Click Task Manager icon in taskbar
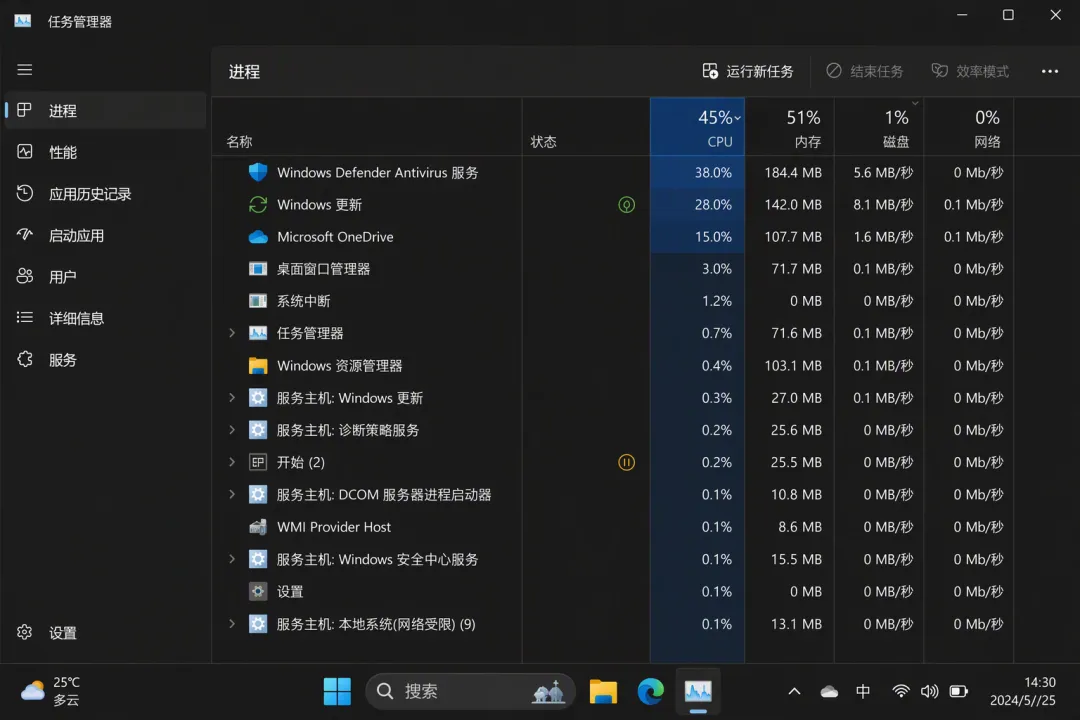Image resolution: width=1080 pixels, height=720 pixels. click(x=698, y=691)
